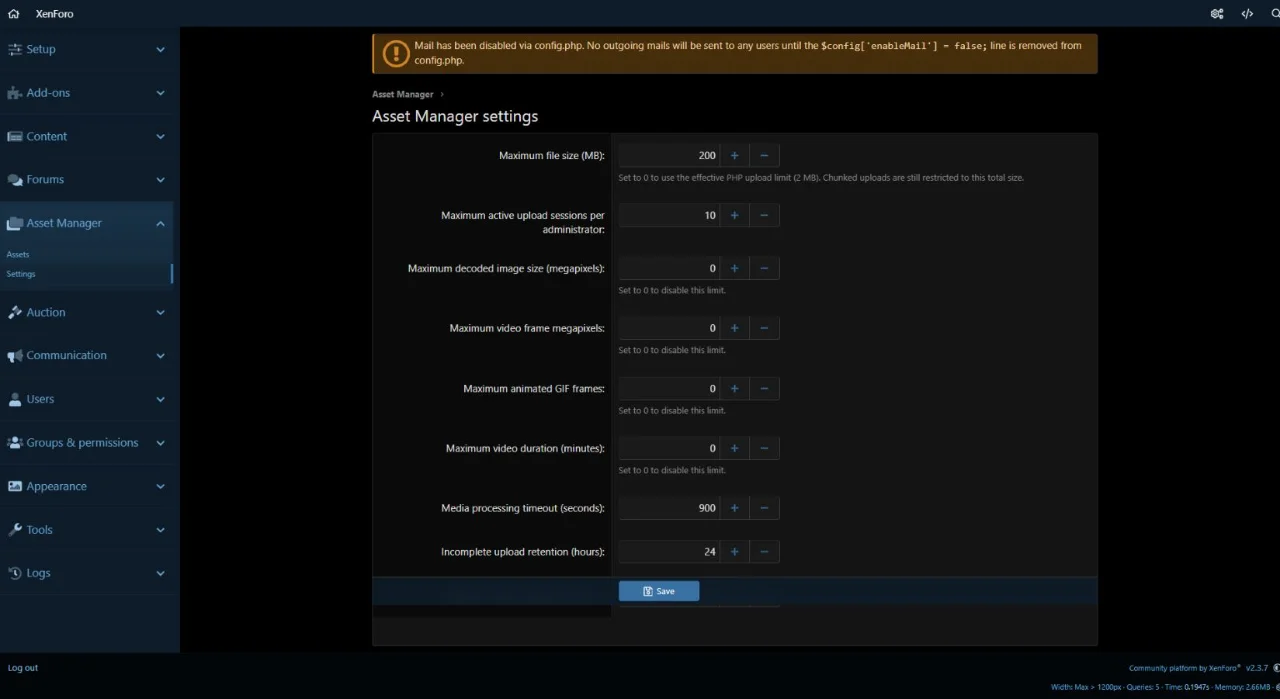Screen dimensions: 1280x699
Task: Click the Appearance image icon
Action: pyautogui.click(x=15, y=486)
